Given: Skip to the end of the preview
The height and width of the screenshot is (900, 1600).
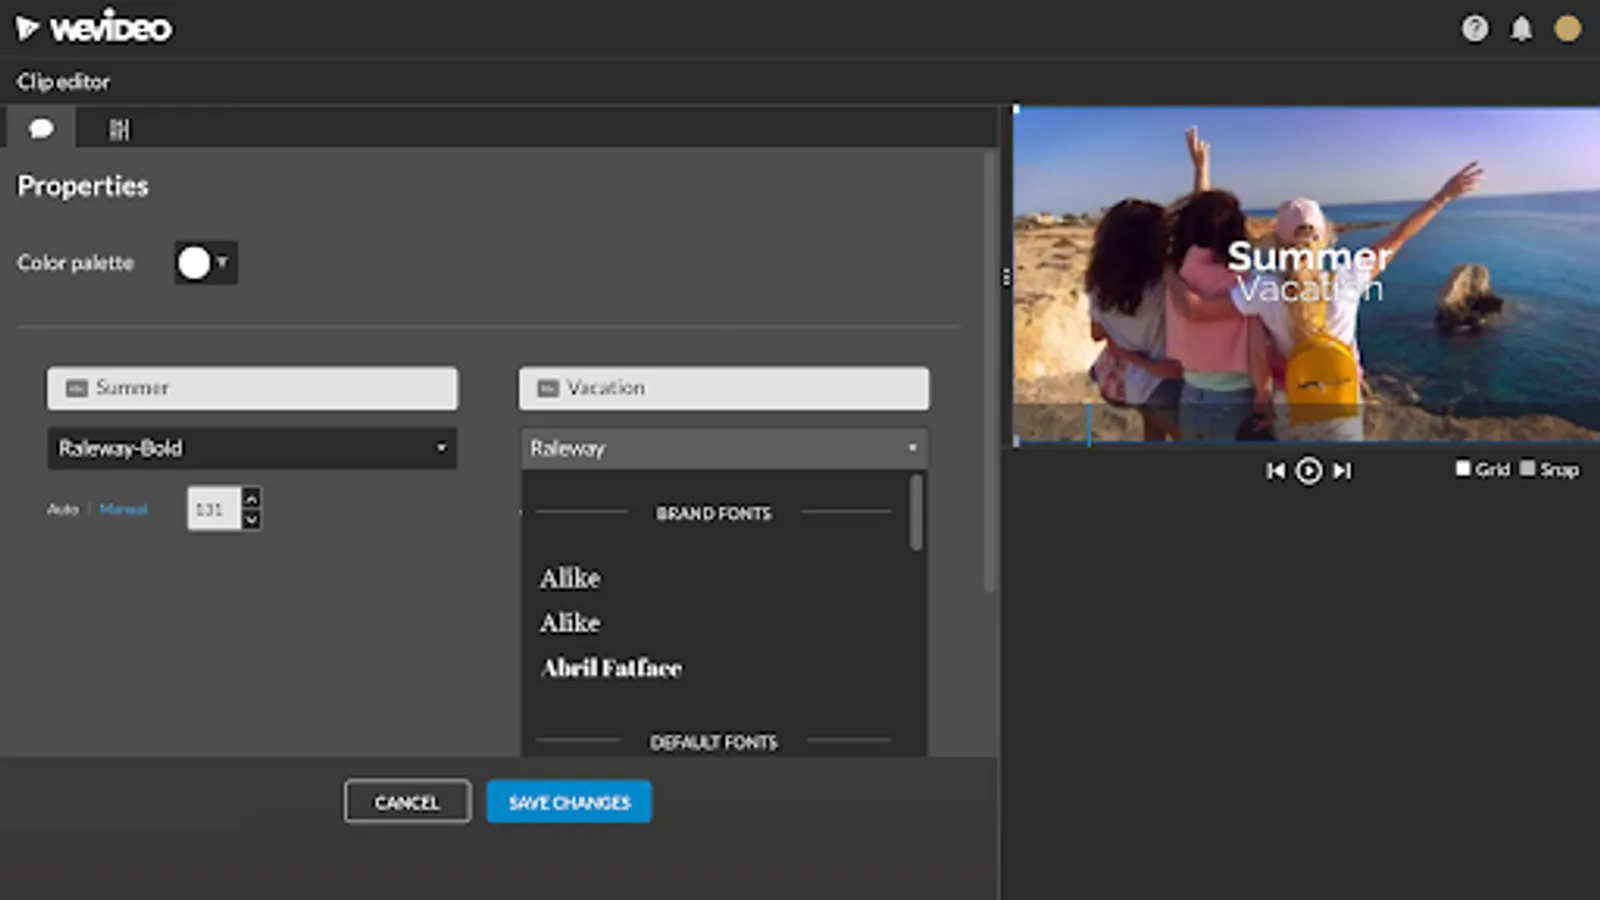Looking at the screenshot, I should point(1342,470).
